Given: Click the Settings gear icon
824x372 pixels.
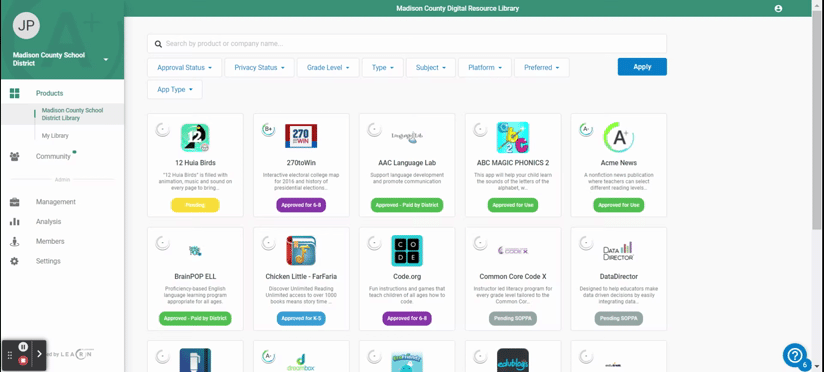Looking at the screenshot, I should 15,261.
